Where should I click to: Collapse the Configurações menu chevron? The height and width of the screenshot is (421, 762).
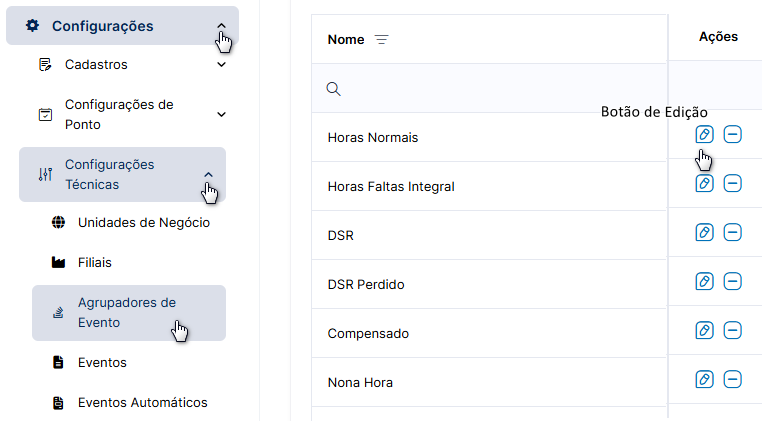[x=221, y=26]
